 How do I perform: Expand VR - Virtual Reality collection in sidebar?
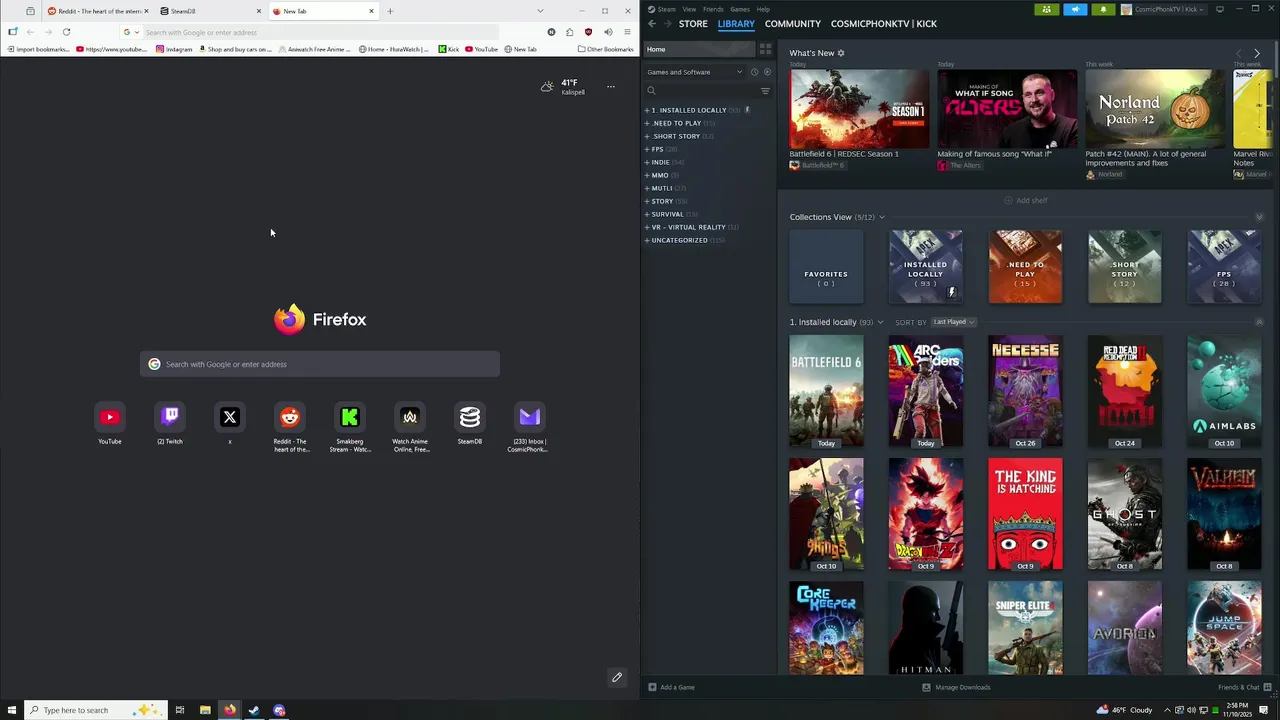[x=647, y=227]
